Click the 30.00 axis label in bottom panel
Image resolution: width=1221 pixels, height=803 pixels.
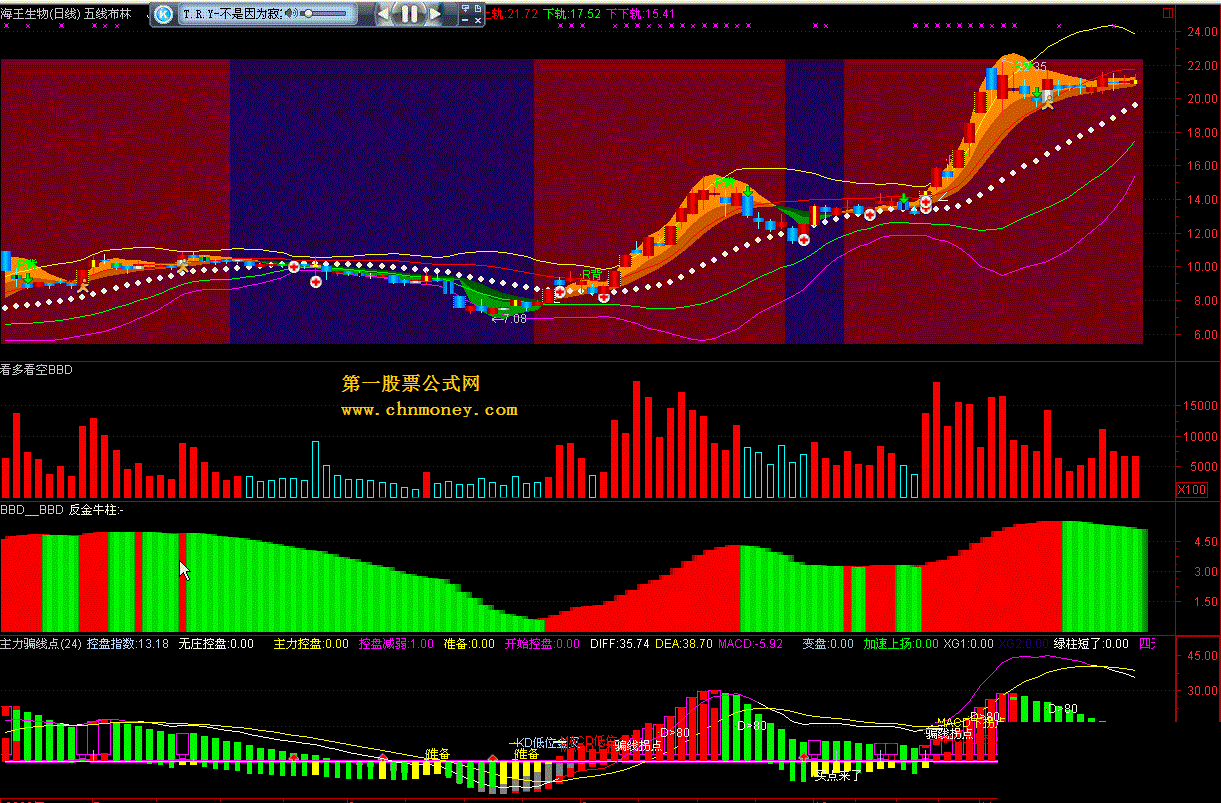(1200, 690)
